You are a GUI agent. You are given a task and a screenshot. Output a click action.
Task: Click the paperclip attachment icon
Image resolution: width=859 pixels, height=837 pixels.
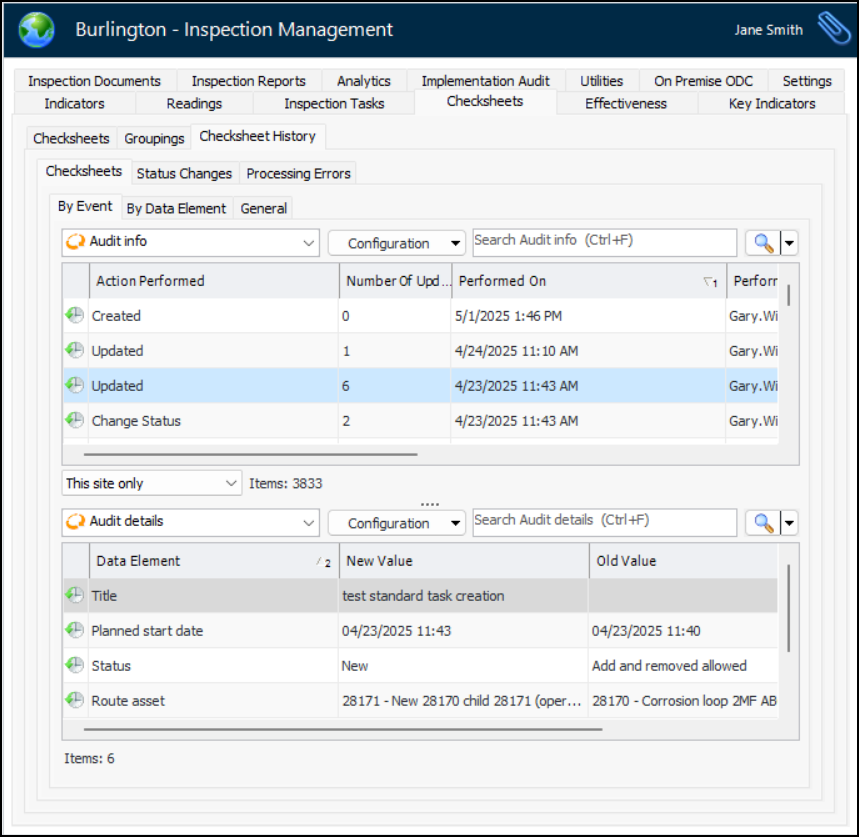[x=832, y=29]
